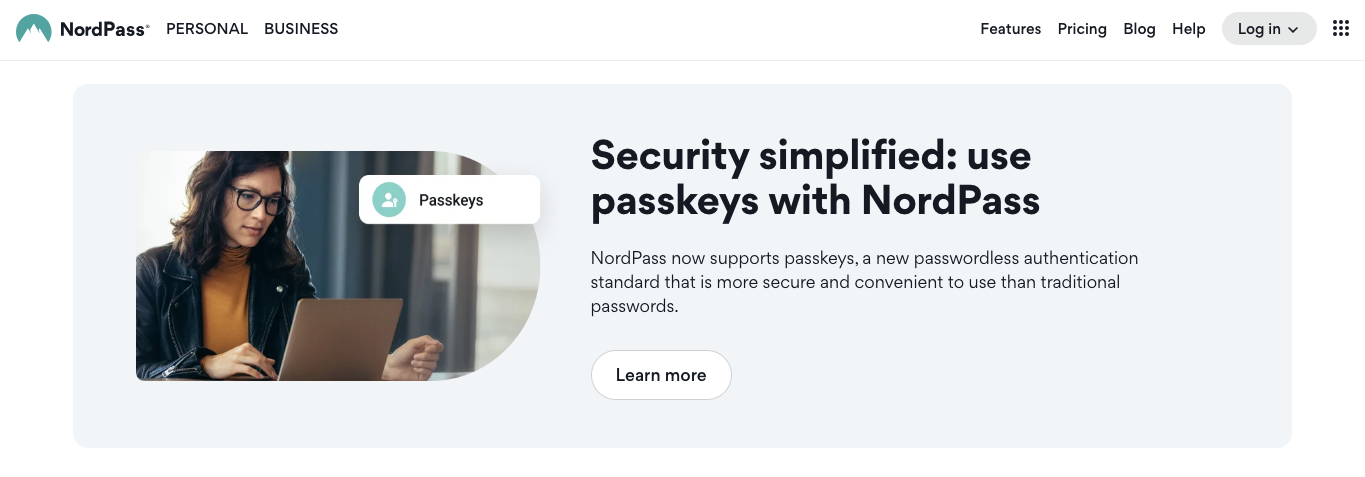Click the passkeys description paragraph
This screenshot has width=1365, height=477.
click(864, 282)
